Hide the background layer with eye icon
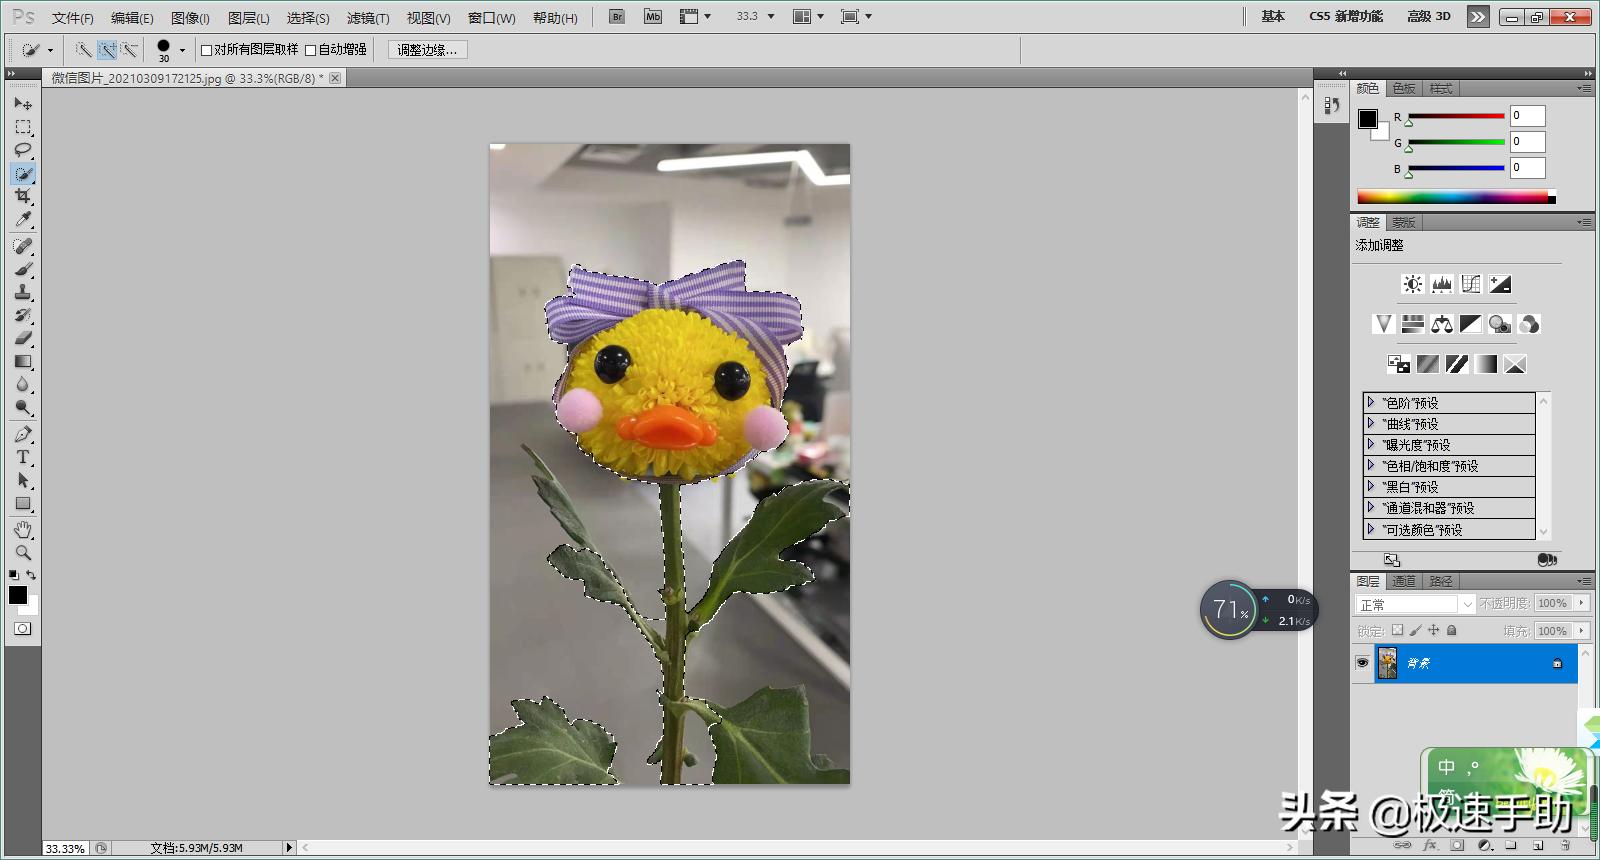Screen dimensions: 1600x860 pyautogui.click(x=1362, y=663)
